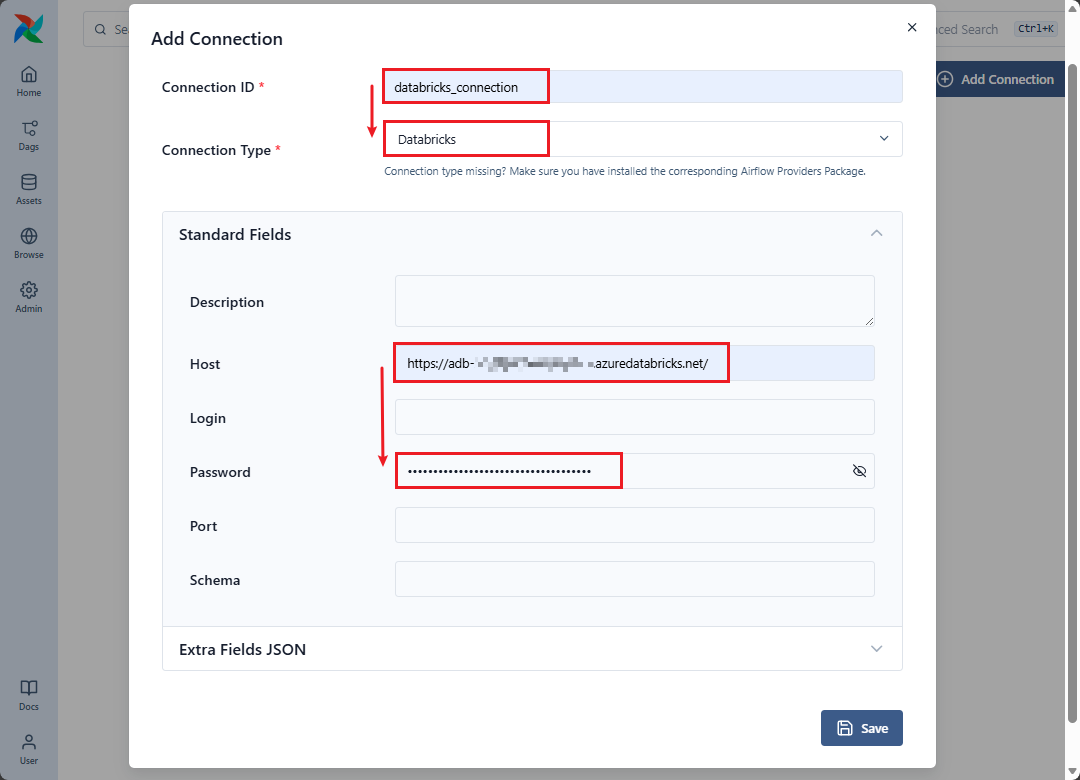Open the Docs book icon

29,694
